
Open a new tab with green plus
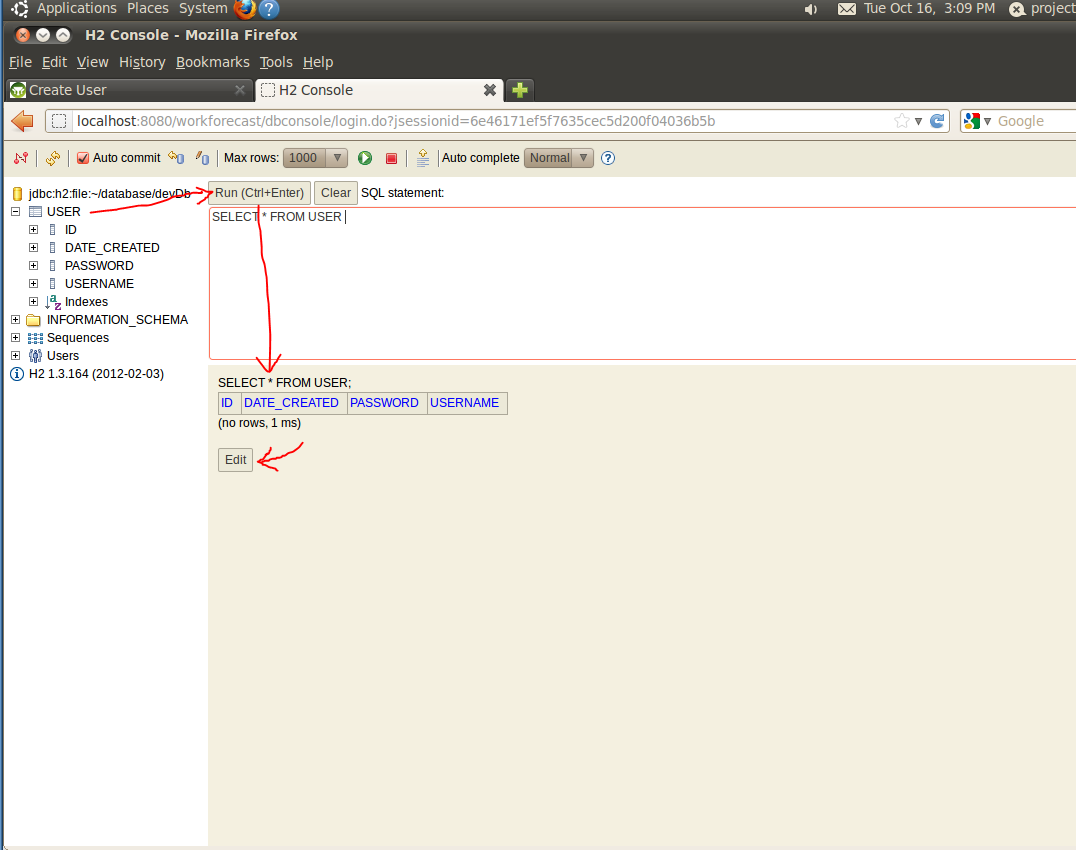coord(520,90)
